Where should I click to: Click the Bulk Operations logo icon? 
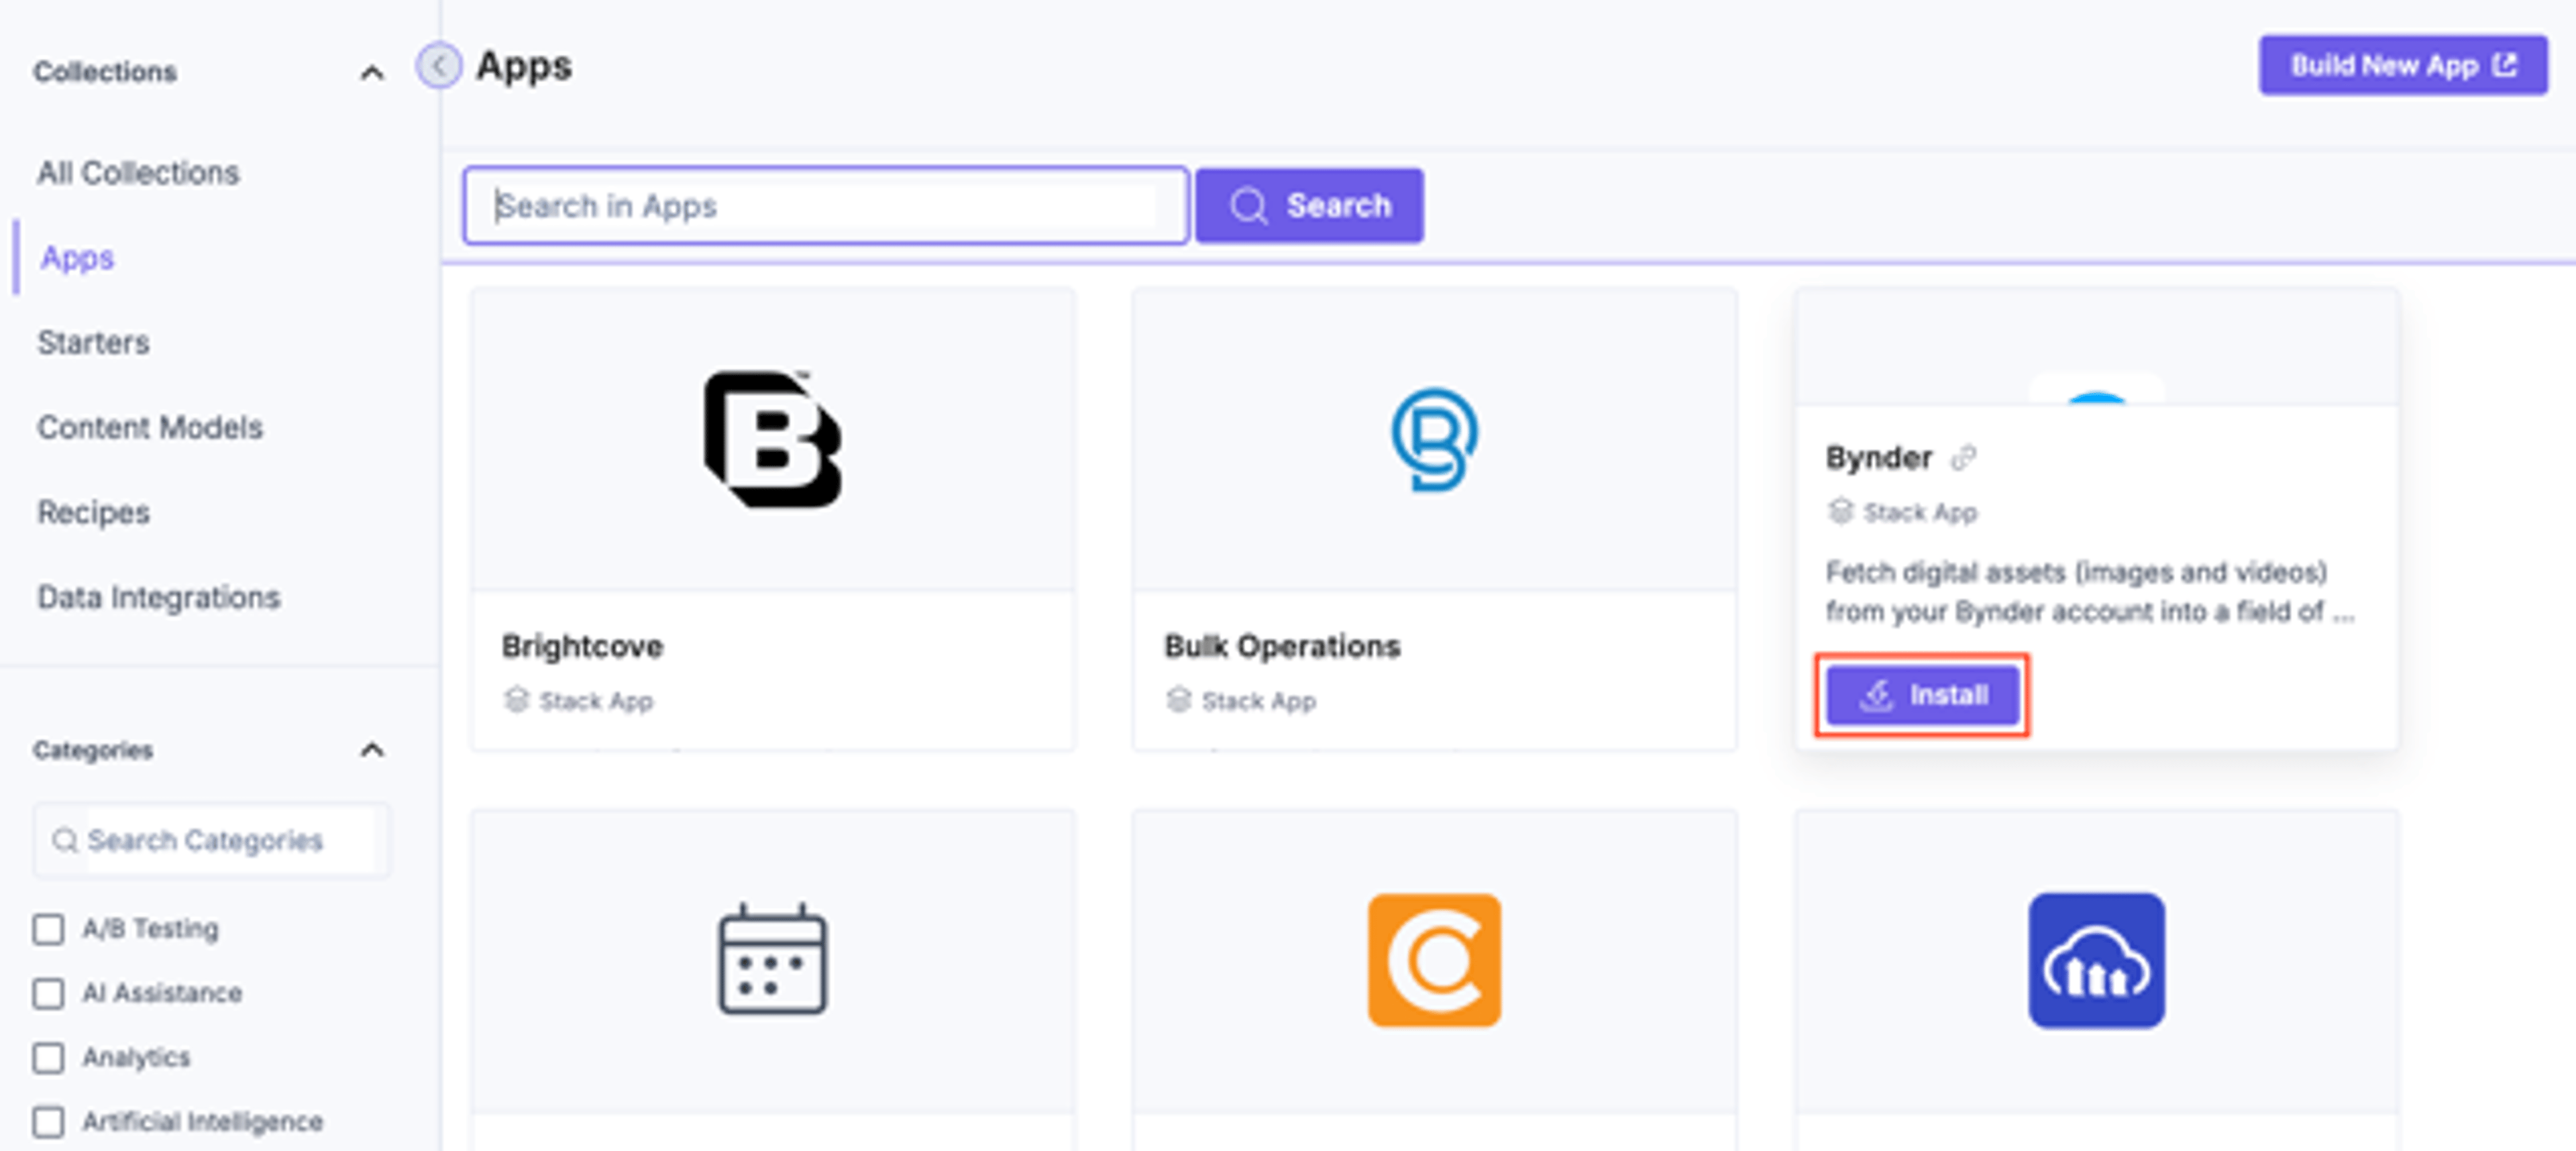(x=1434, y=440)
